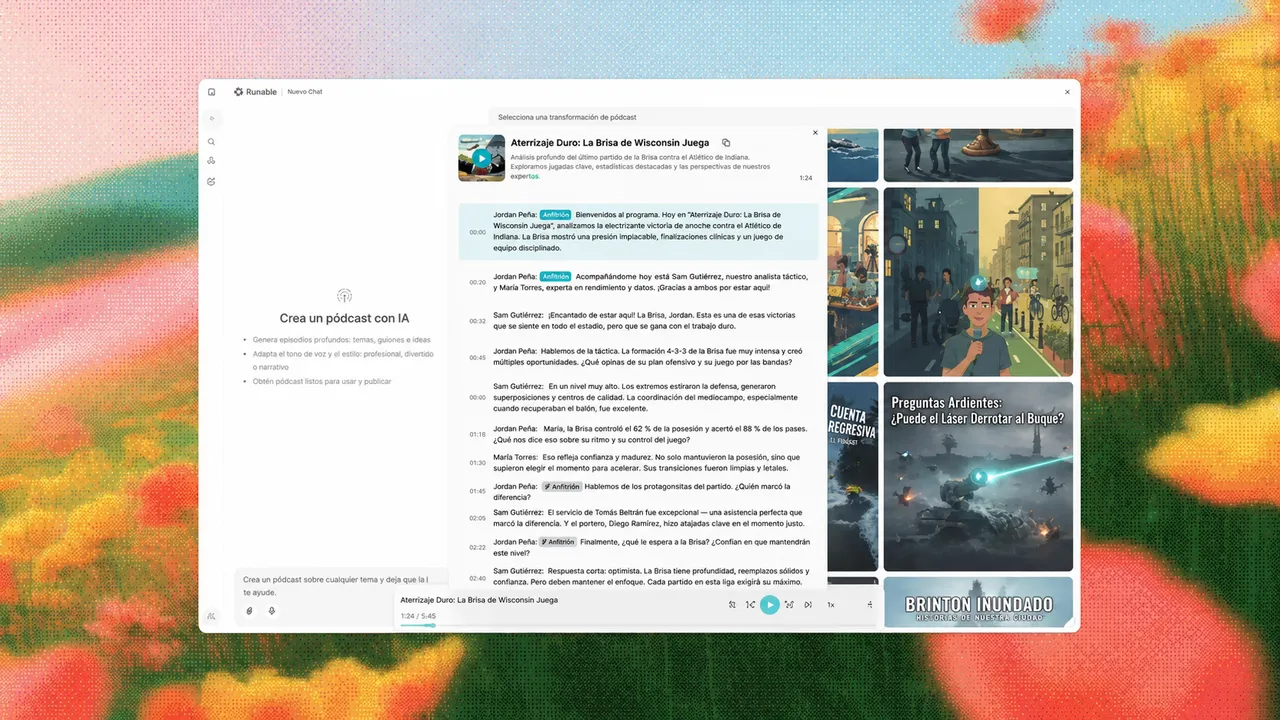Viewport: 1280px width, 720px height.
Task: Click the user profile icon at the sidebar bottom
Action: [x=211, y=616]
